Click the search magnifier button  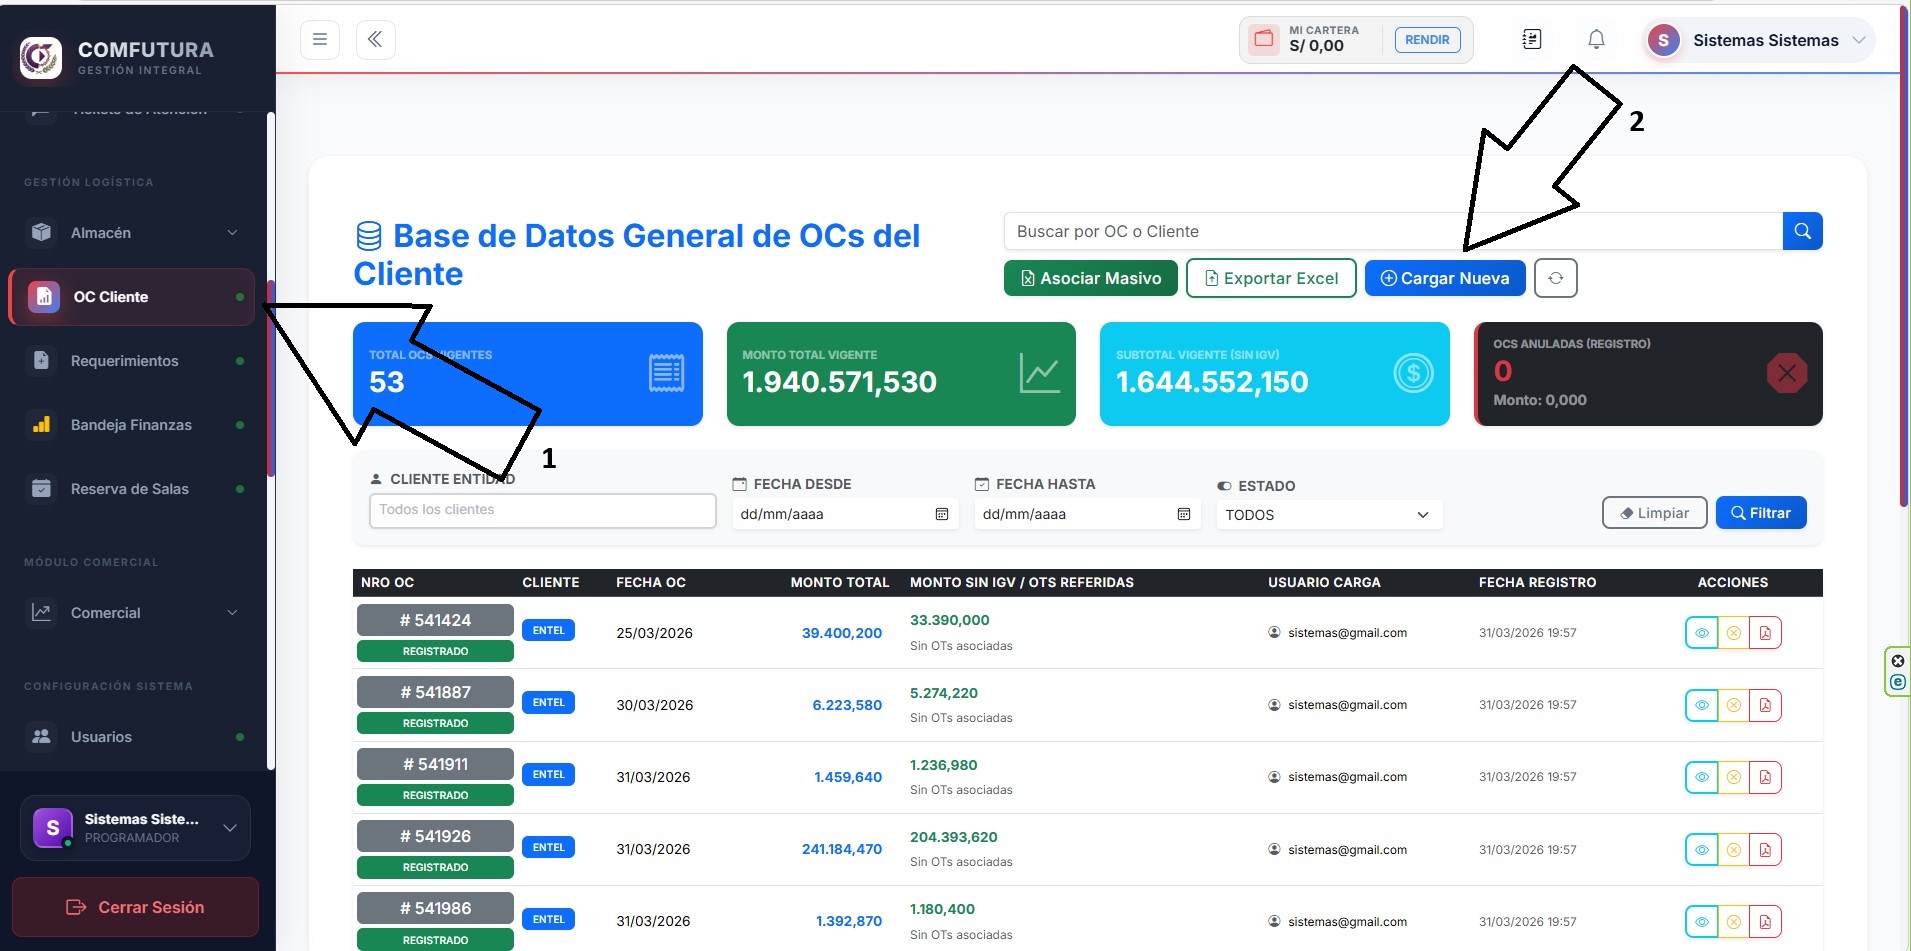[x=1802, y=231]
